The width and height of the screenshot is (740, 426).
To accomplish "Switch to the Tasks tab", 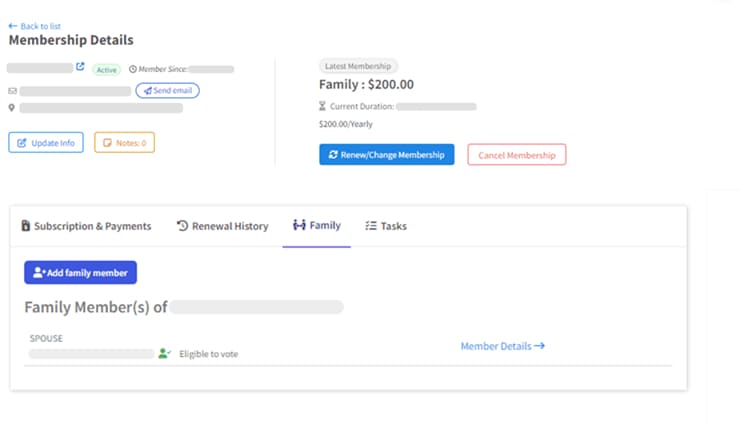I will (x=386, y=226).
